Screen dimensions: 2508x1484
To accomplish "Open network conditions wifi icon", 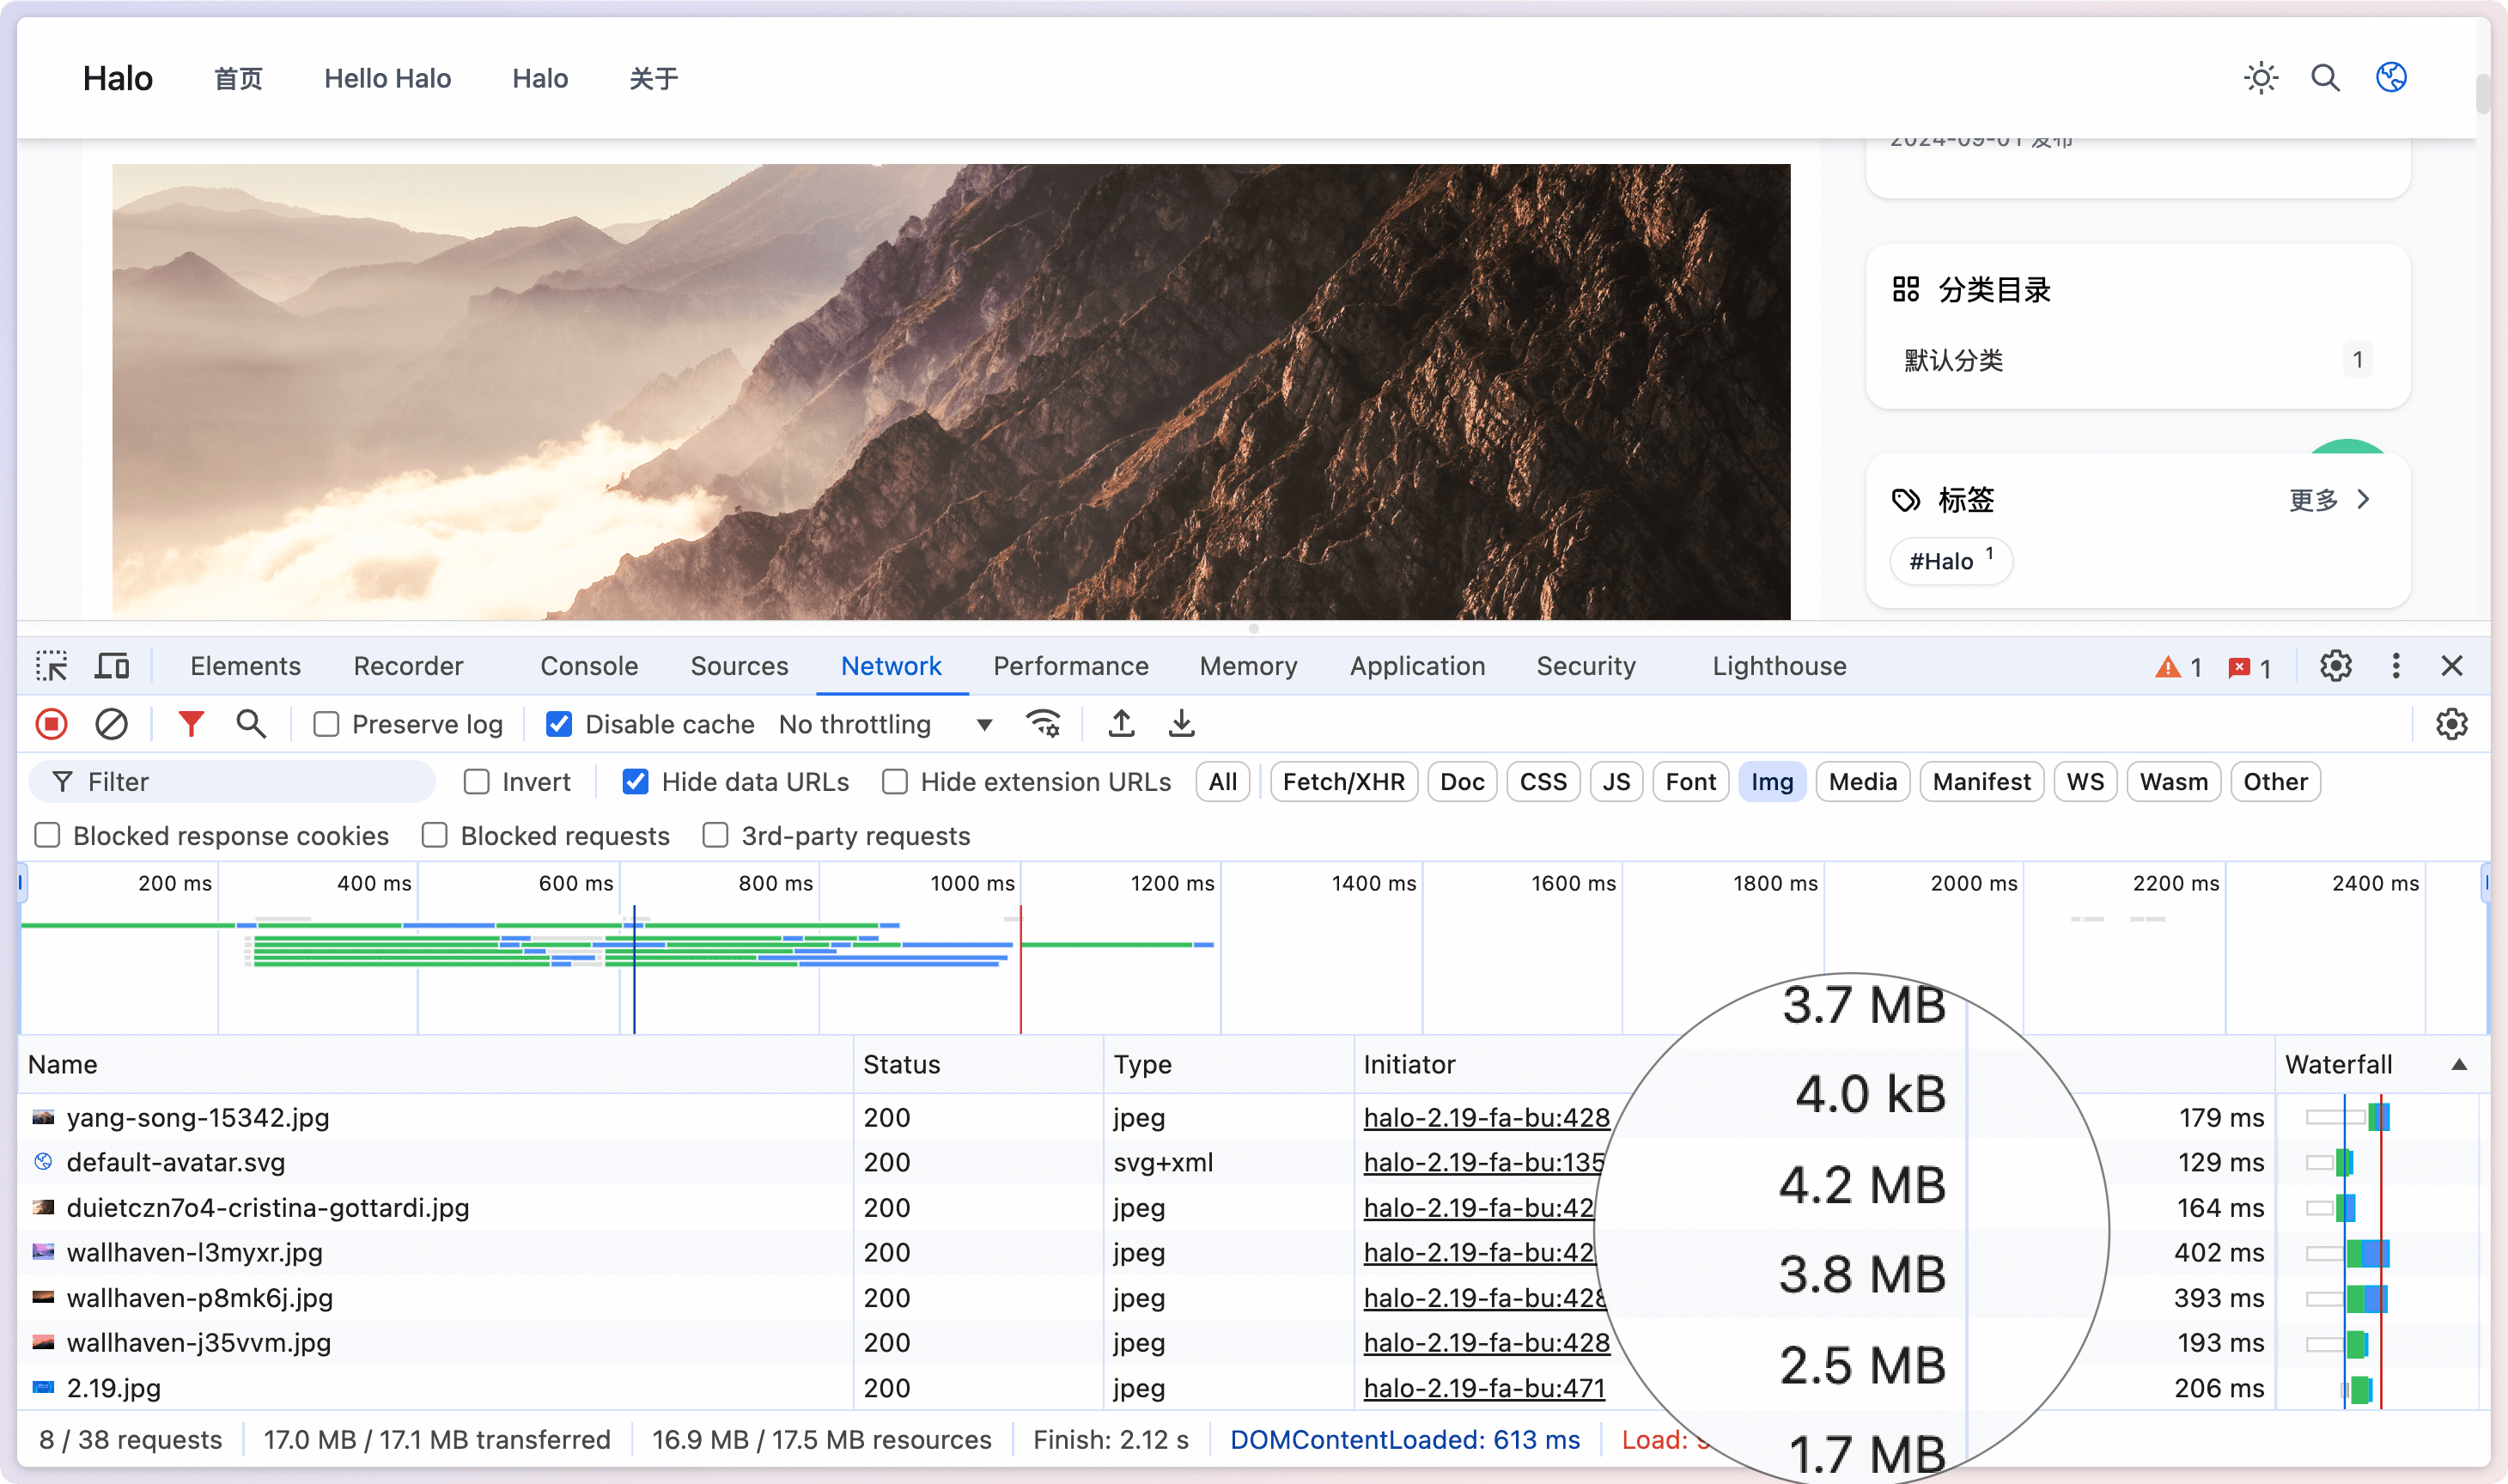I will 1043,724.
